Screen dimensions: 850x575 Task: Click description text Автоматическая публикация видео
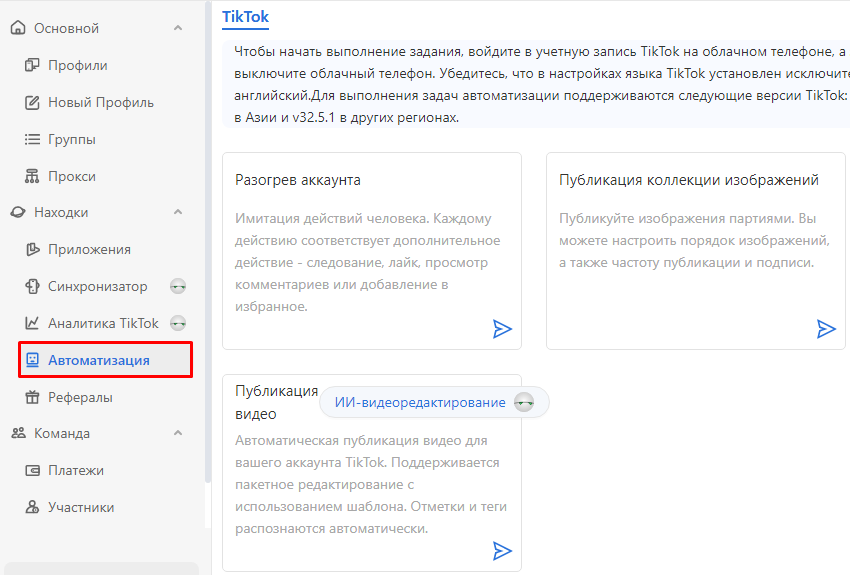[x=371, y=484]
